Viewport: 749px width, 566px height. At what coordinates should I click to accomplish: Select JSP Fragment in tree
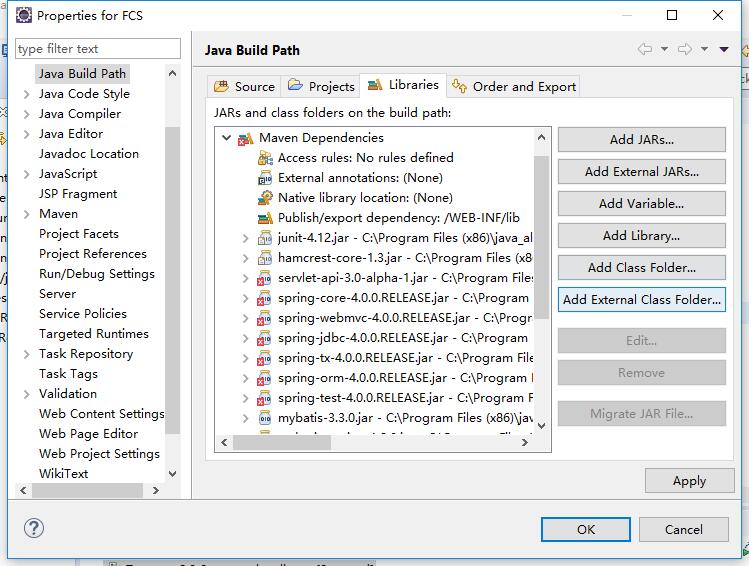pyautogui.click(x=78, y=194)
